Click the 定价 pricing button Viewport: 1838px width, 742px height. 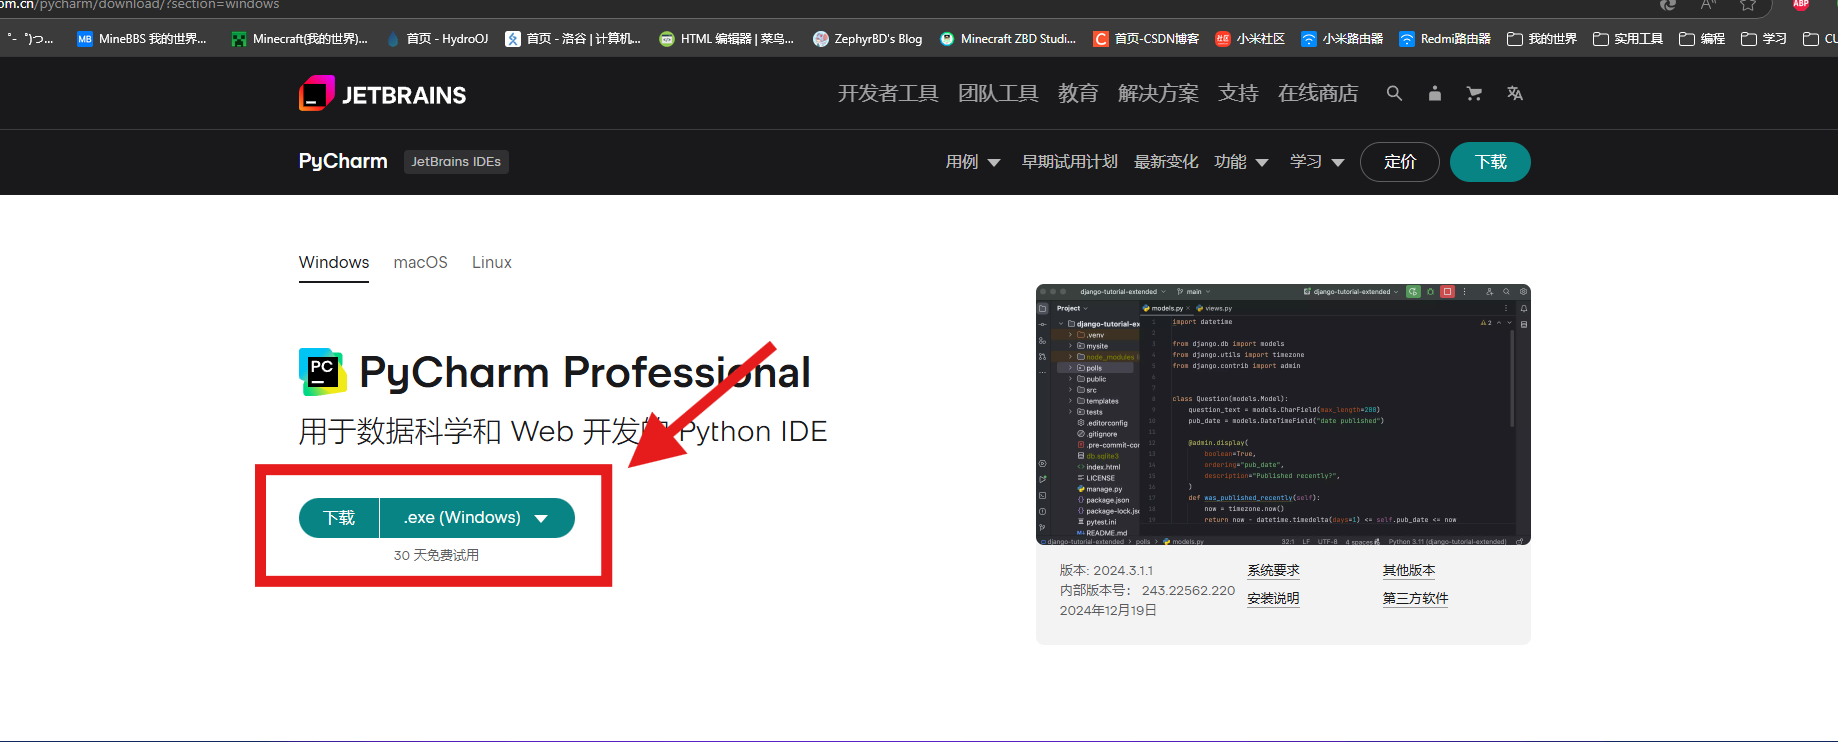click(1399, 162)
